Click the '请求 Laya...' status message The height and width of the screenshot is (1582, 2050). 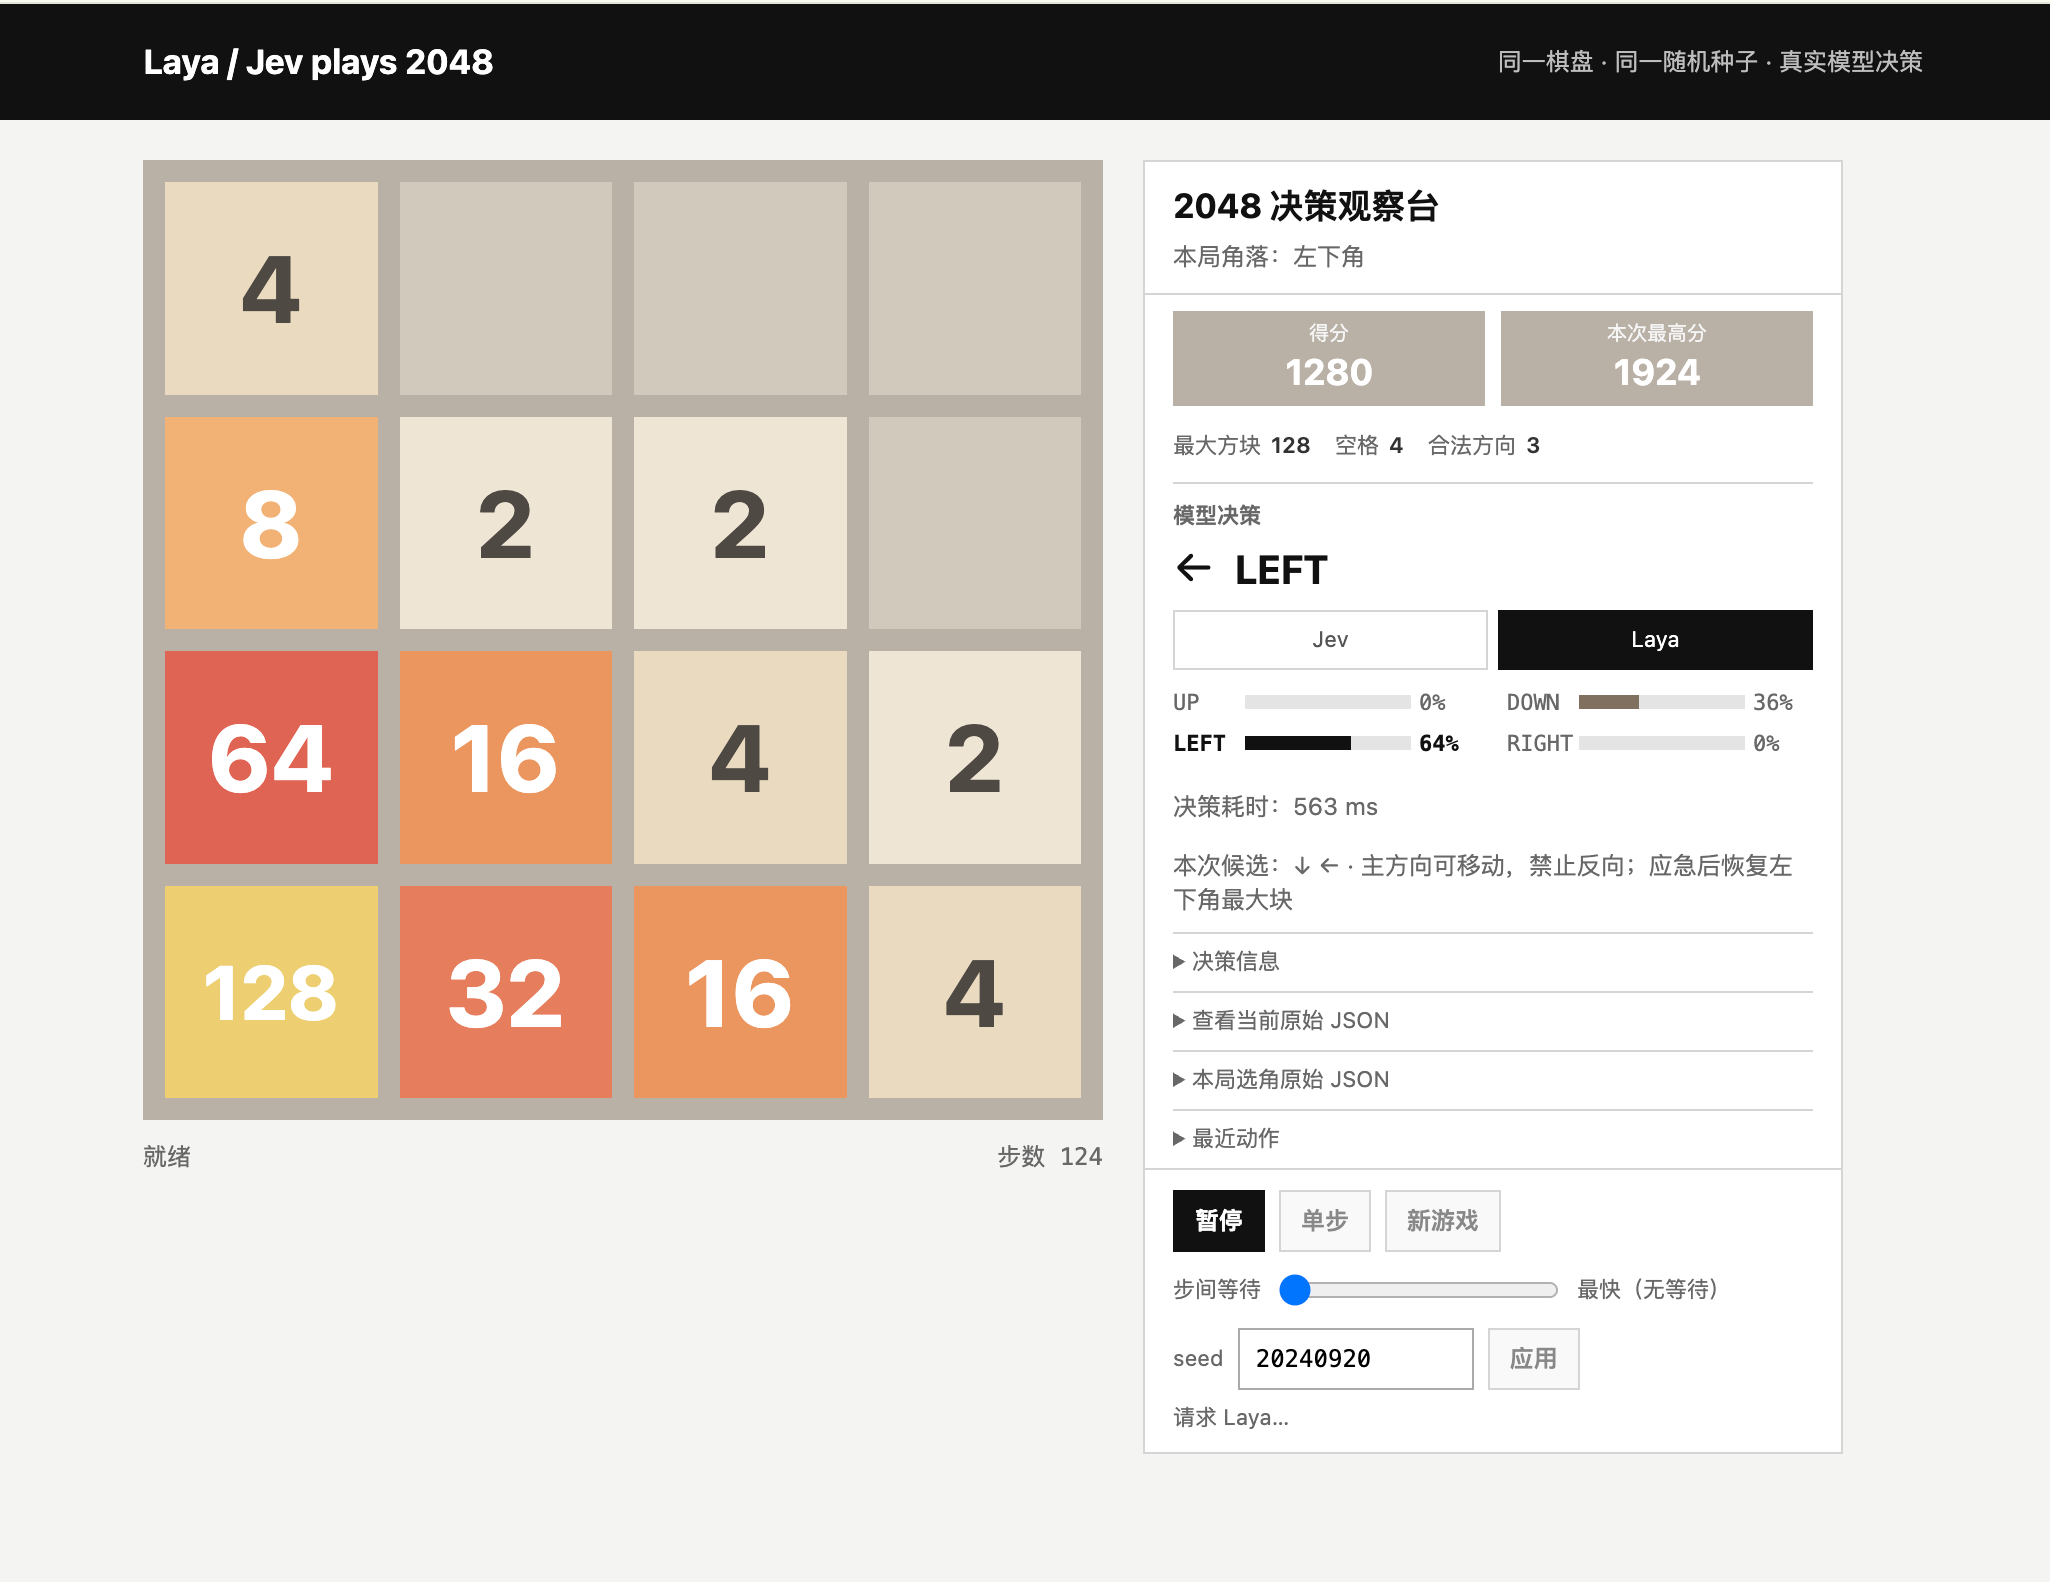coord(1231,1418)
